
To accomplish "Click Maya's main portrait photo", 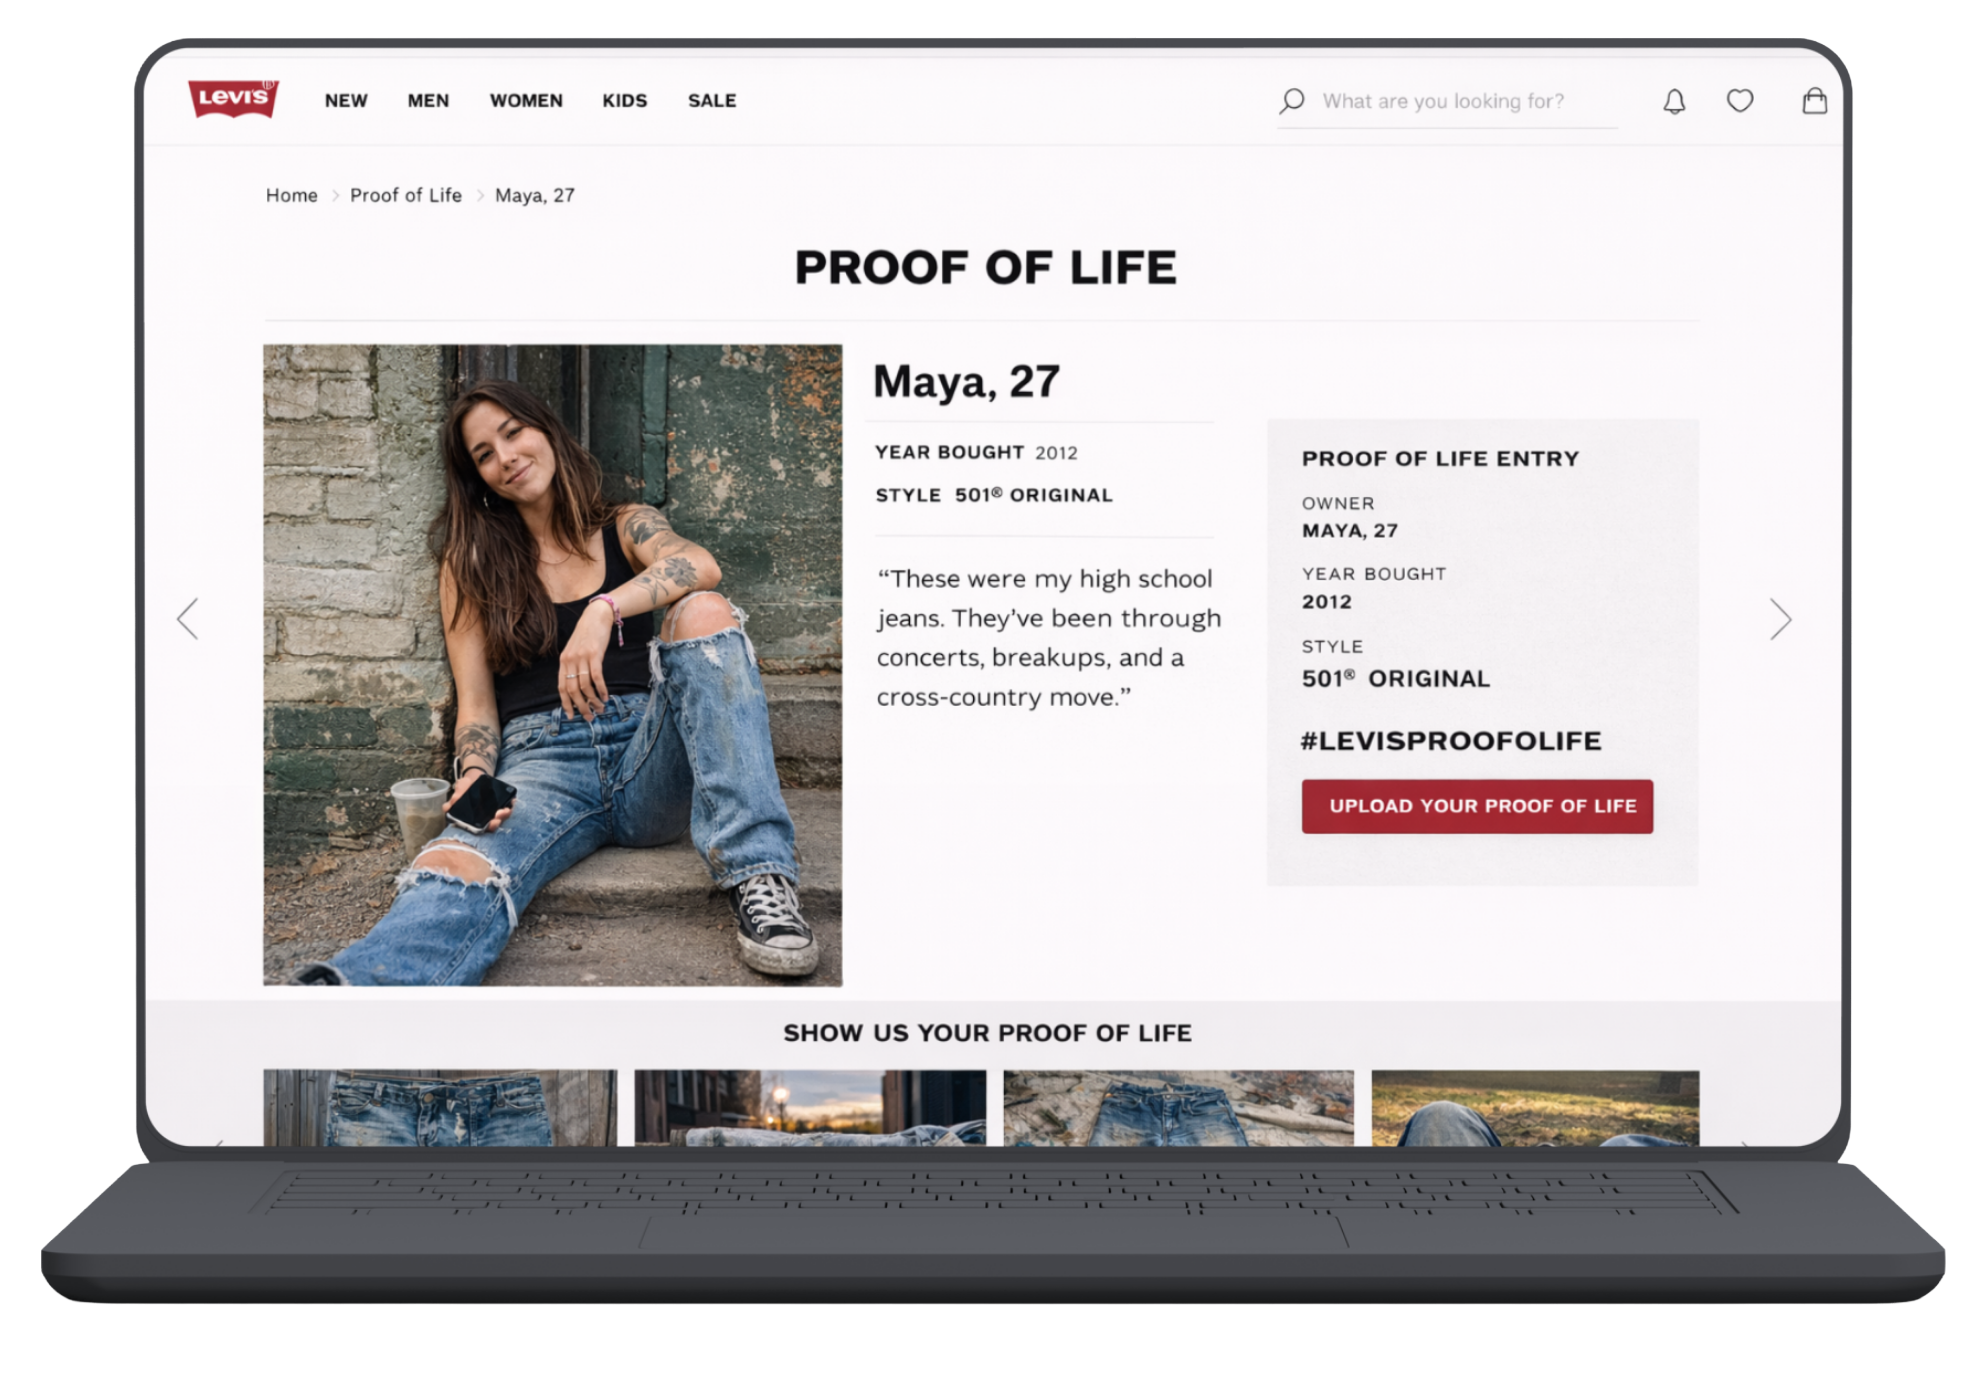I will click(552, 665).
